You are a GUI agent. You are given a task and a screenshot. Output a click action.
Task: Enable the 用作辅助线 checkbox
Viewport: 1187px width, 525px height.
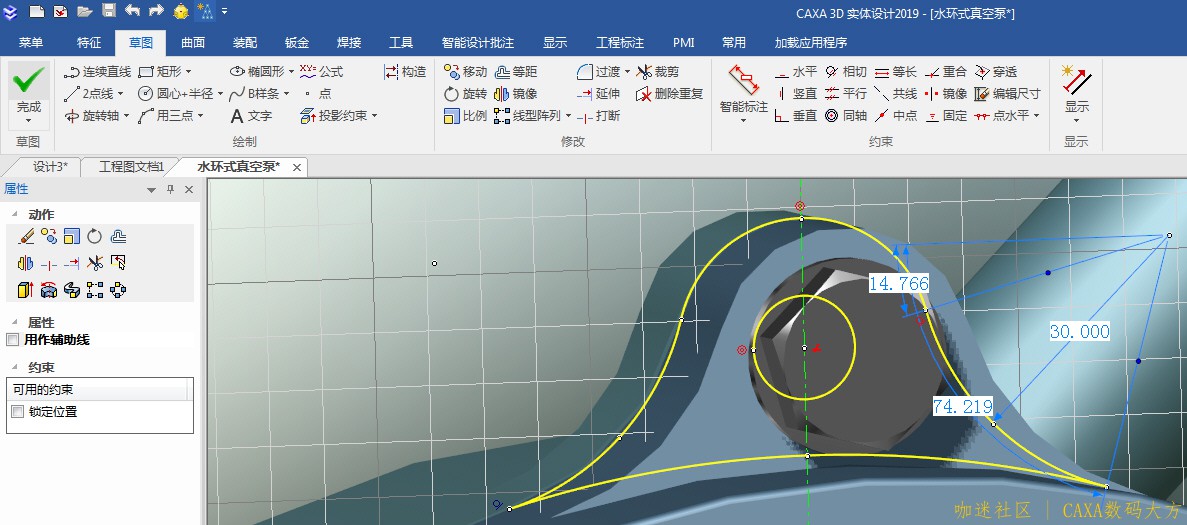click(x=13, y=340)
